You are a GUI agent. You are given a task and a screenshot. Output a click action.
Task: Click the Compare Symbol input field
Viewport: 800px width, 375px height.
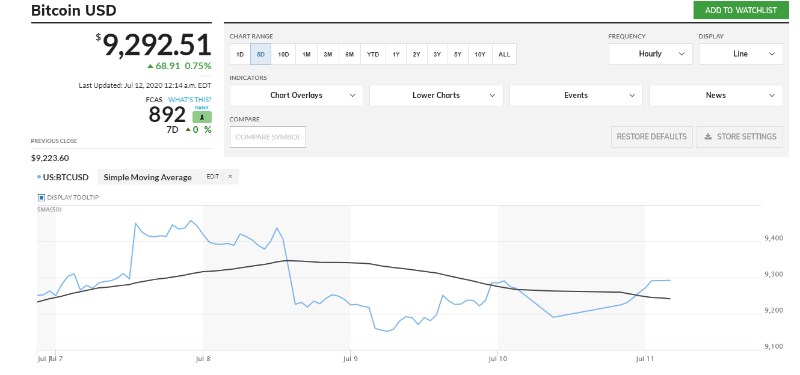[268, 137]
